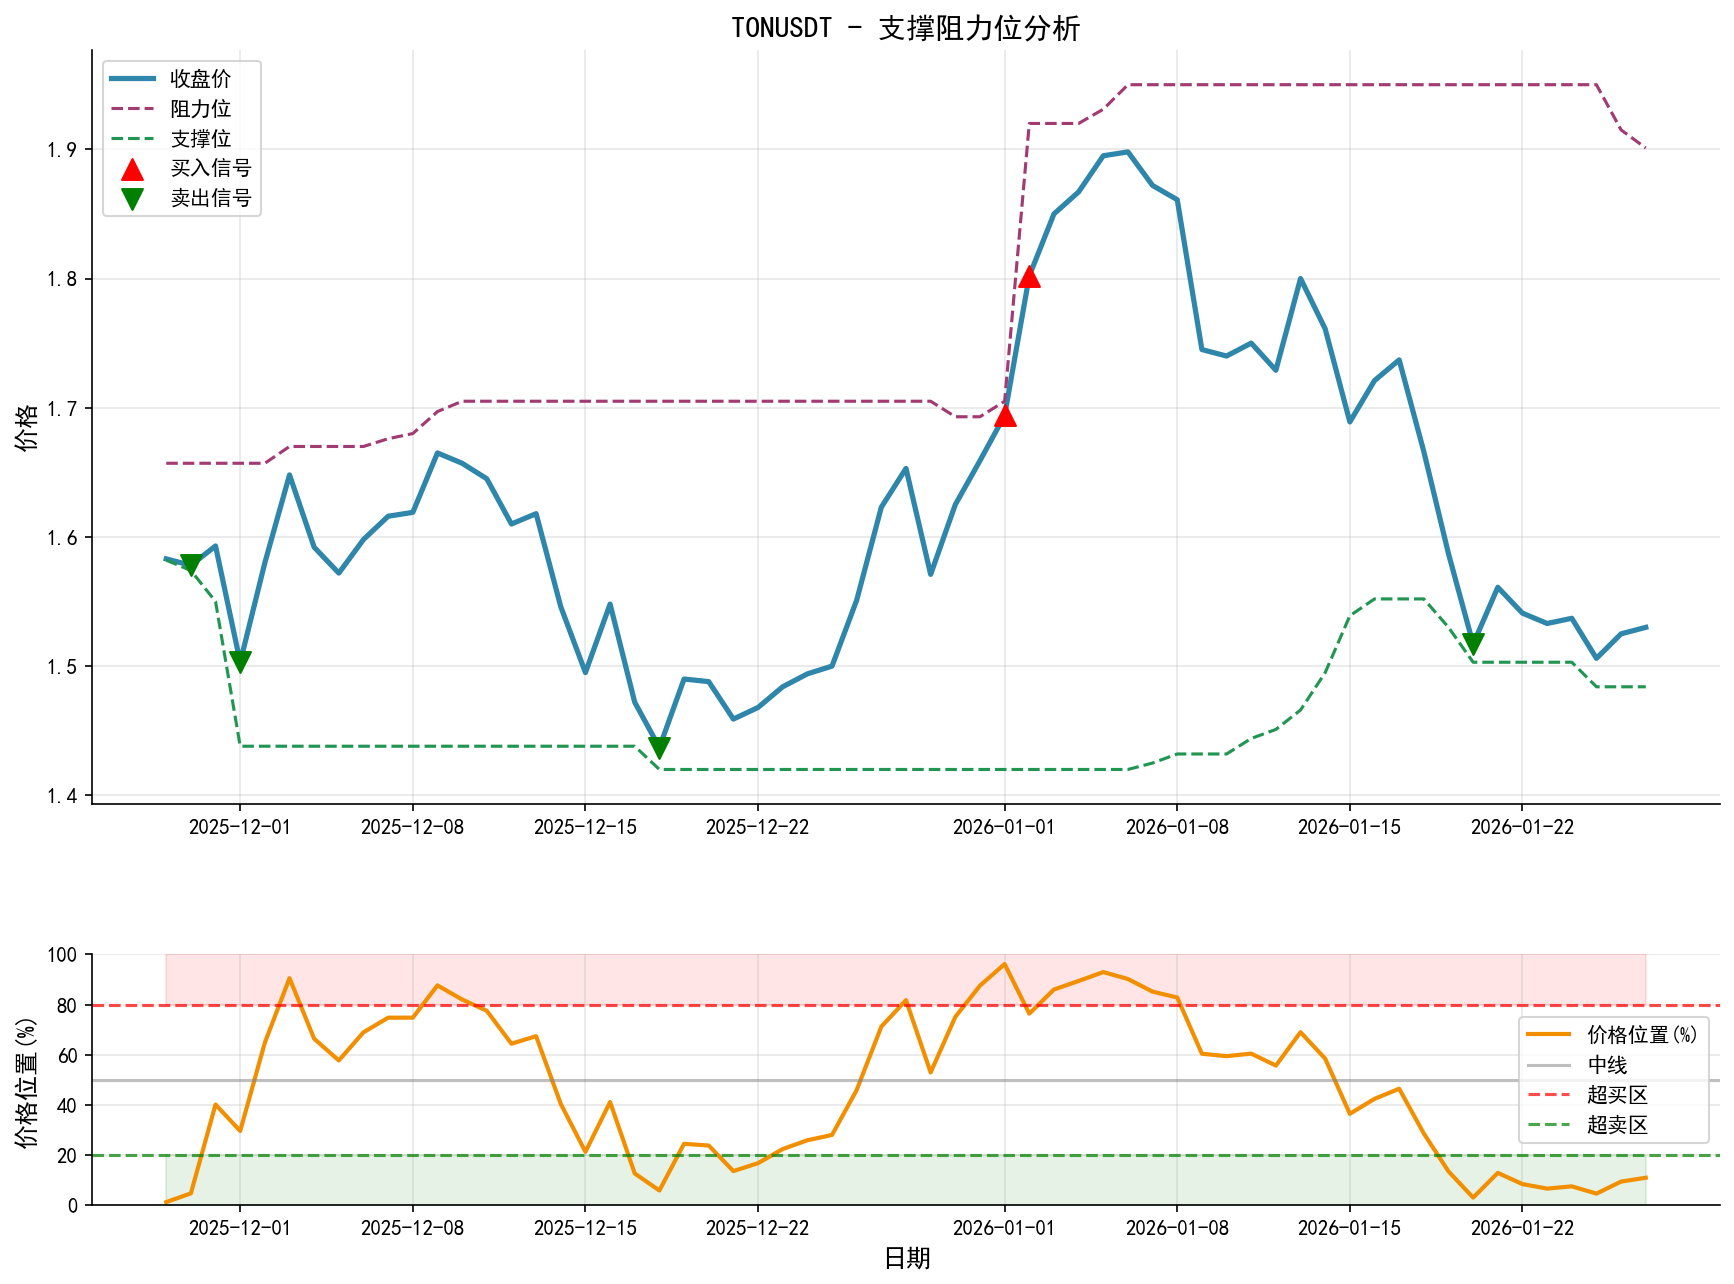Viewport: 1734px width, 1284px height.
Task: Click the lower buy signal triangle near 2026-01-01
Action: coord(1007,415)
